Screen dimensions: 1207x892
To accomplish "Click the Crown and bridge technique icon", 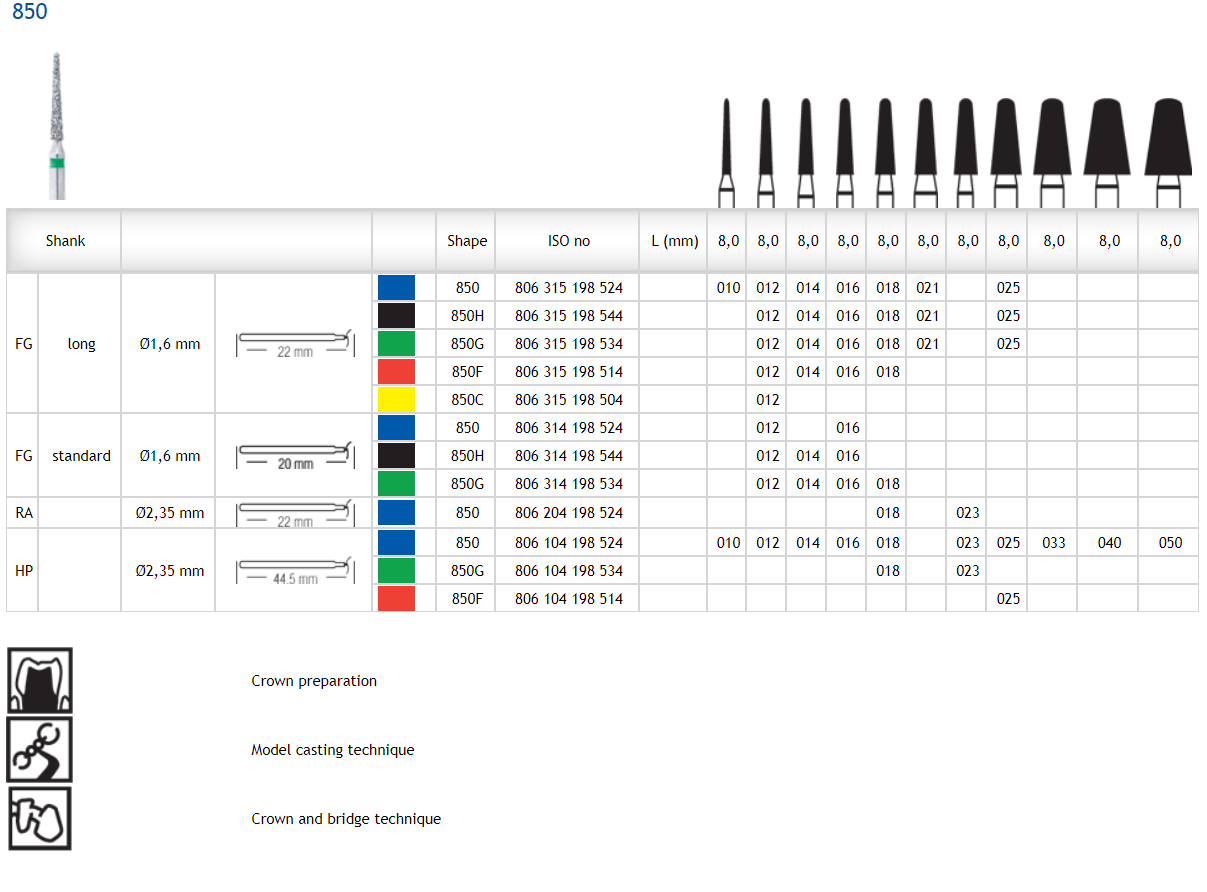I will click(40, 819).
